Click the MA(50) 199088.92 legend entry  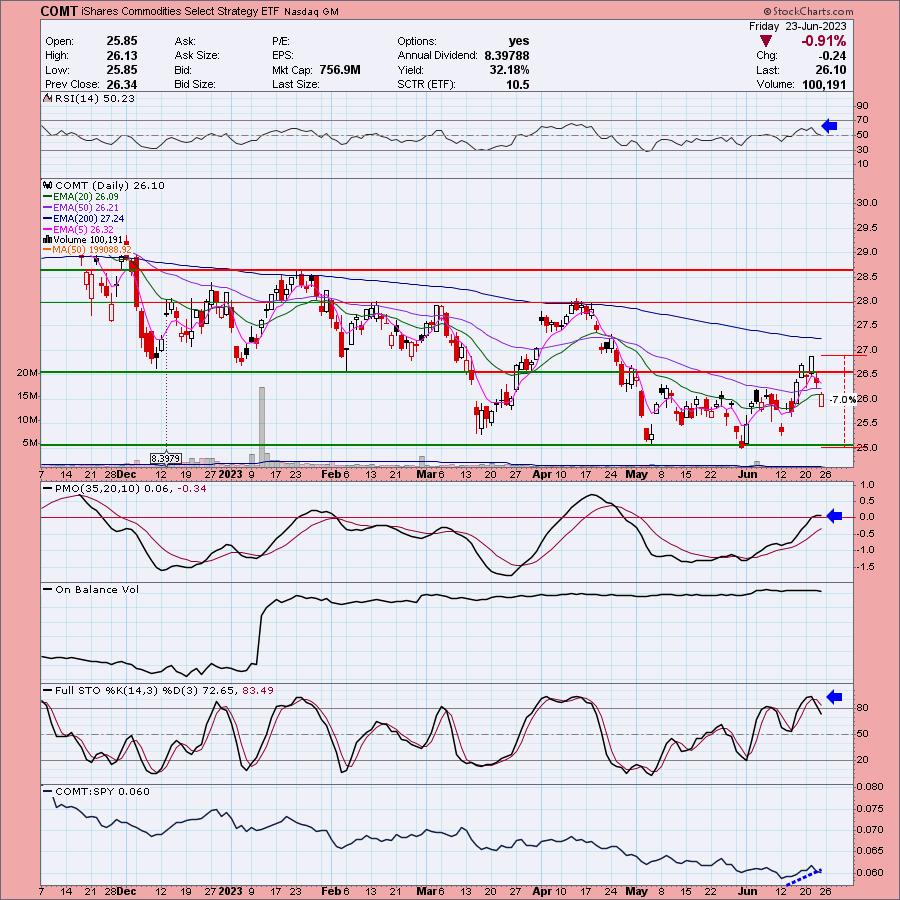[x=87, y=250]
